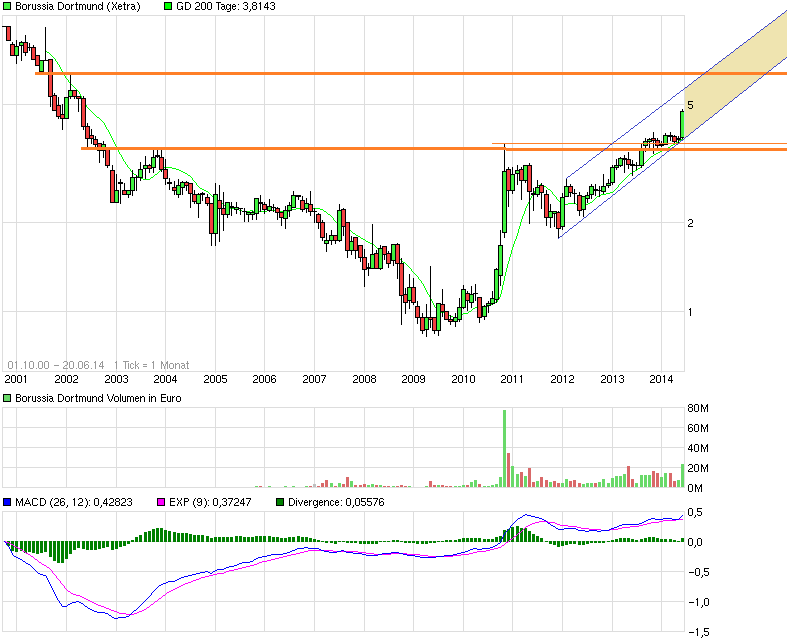Click the MACD axis value -1,0
Screen dimensions: 787x640
(699, 602)
